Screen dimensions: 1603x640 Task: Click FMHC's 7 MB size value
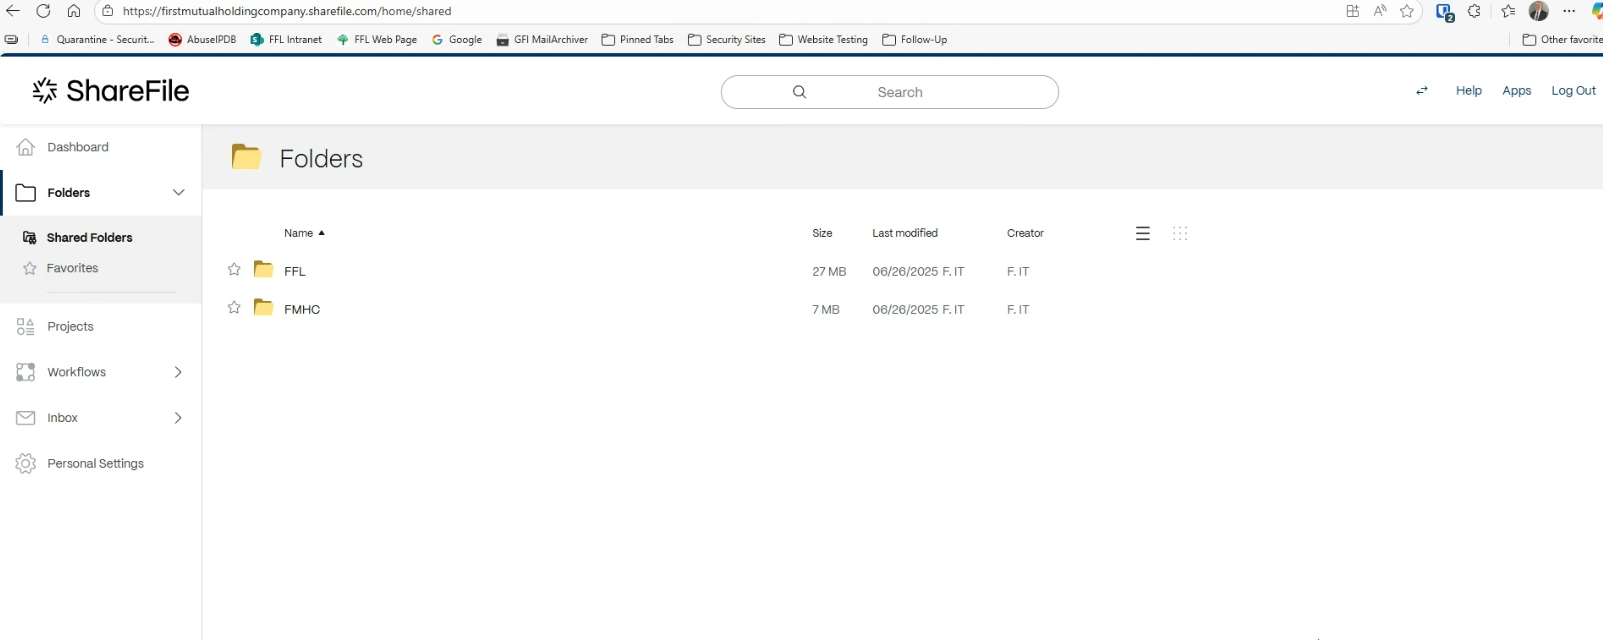(x=826, y=310)
